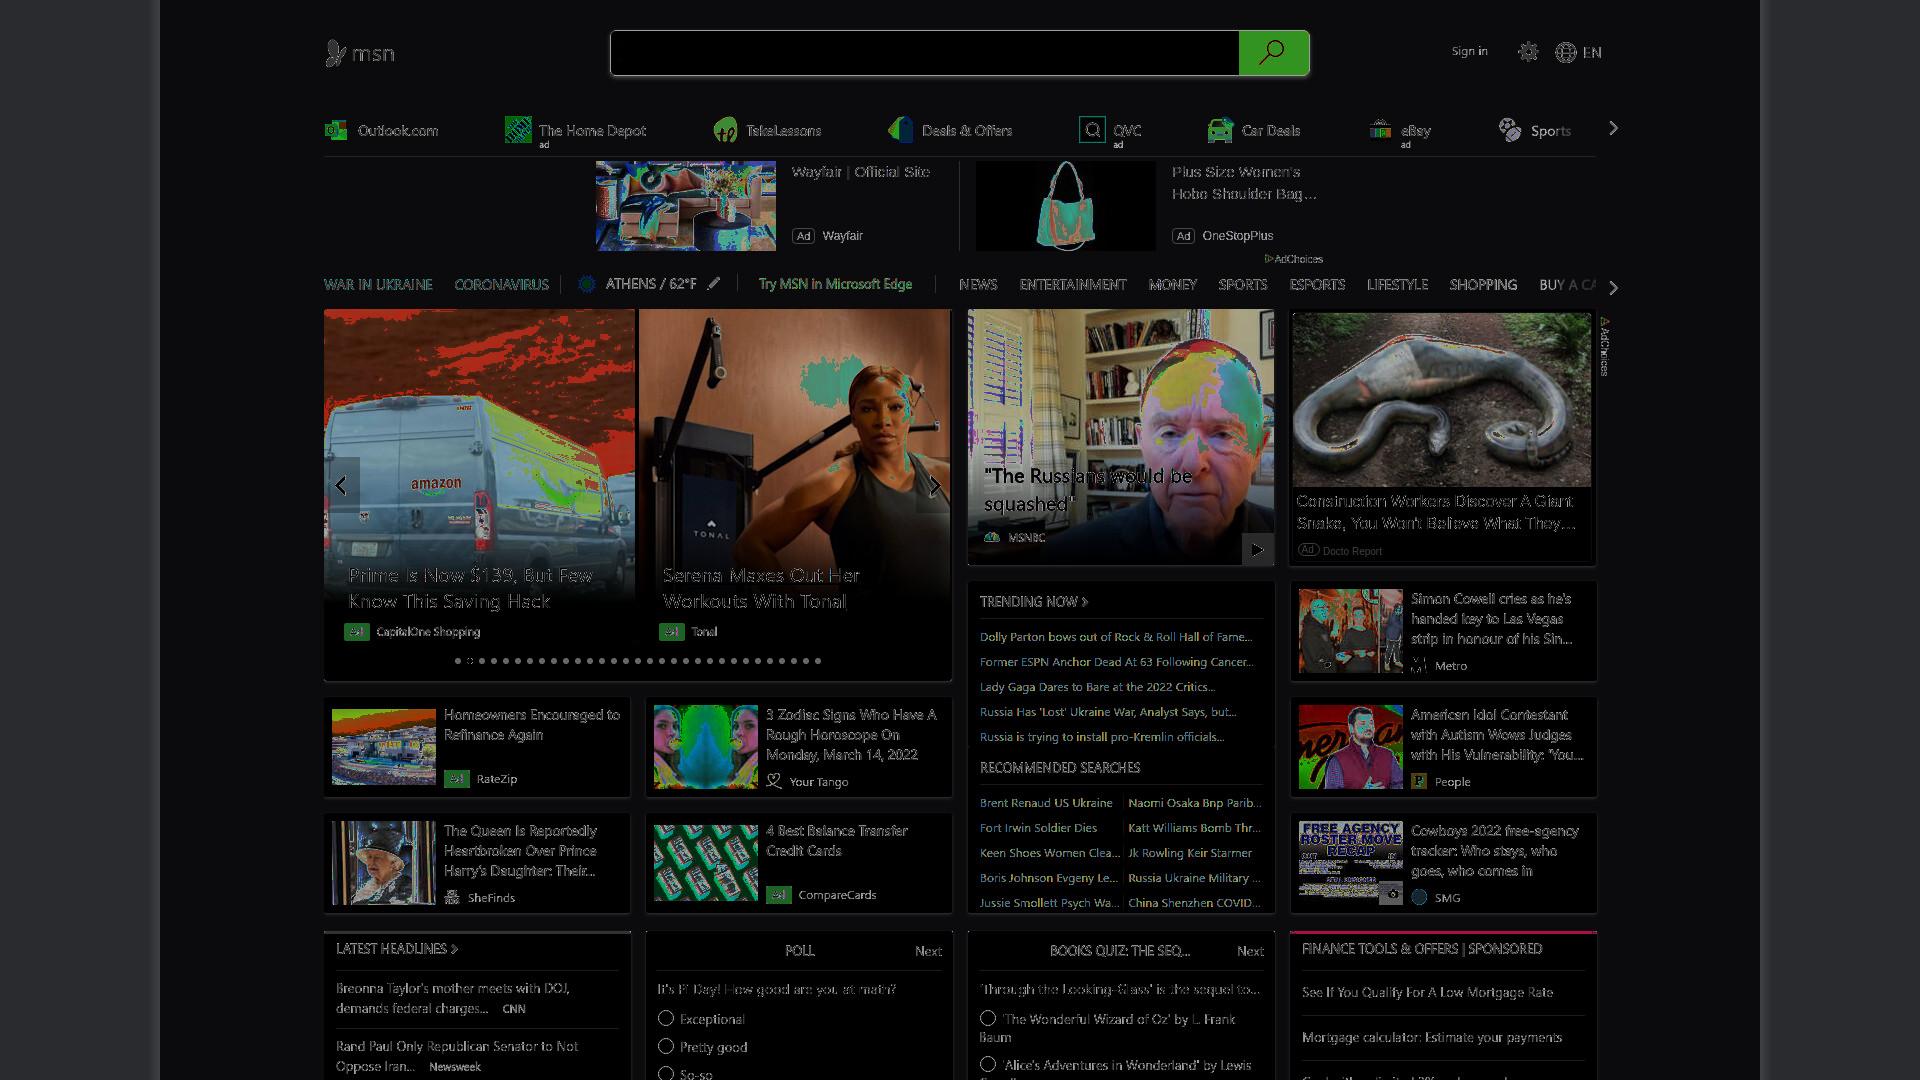Click Next in the Books Quiz card

coord(1250,951)
